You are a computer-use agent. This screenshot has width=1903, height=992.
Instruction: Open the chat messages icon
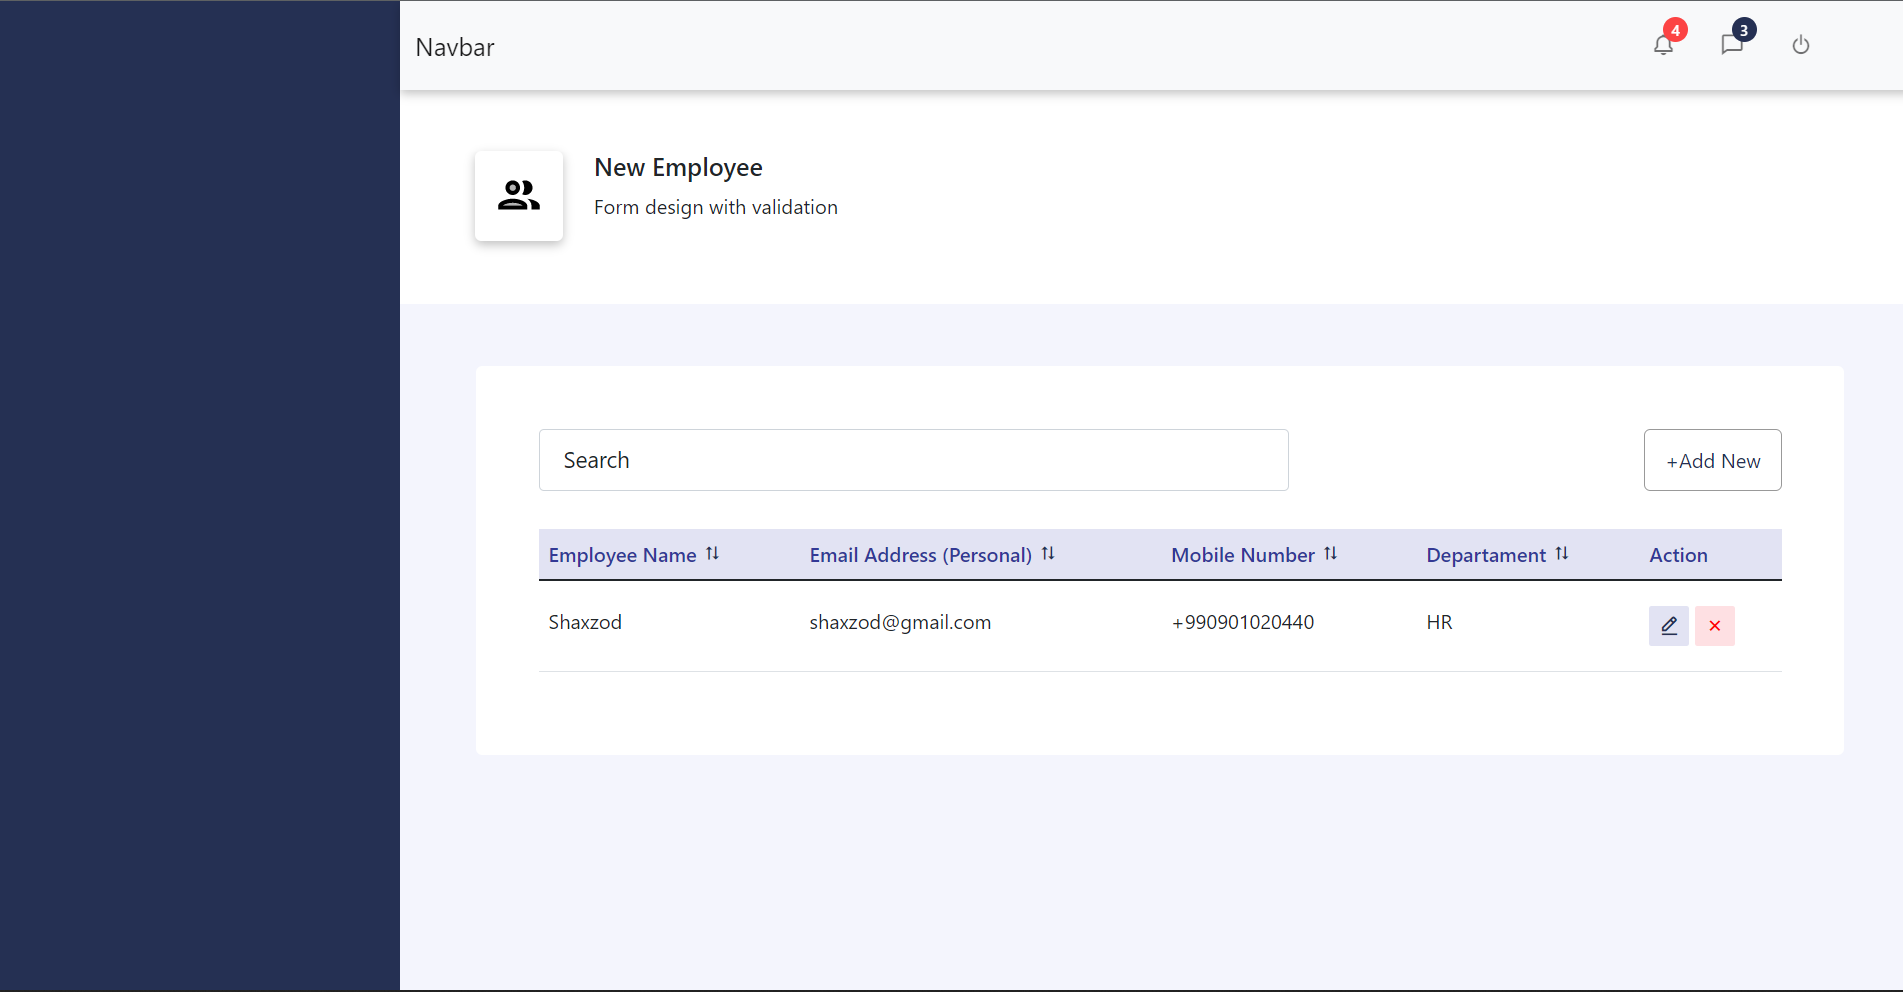click(1732, 45)
